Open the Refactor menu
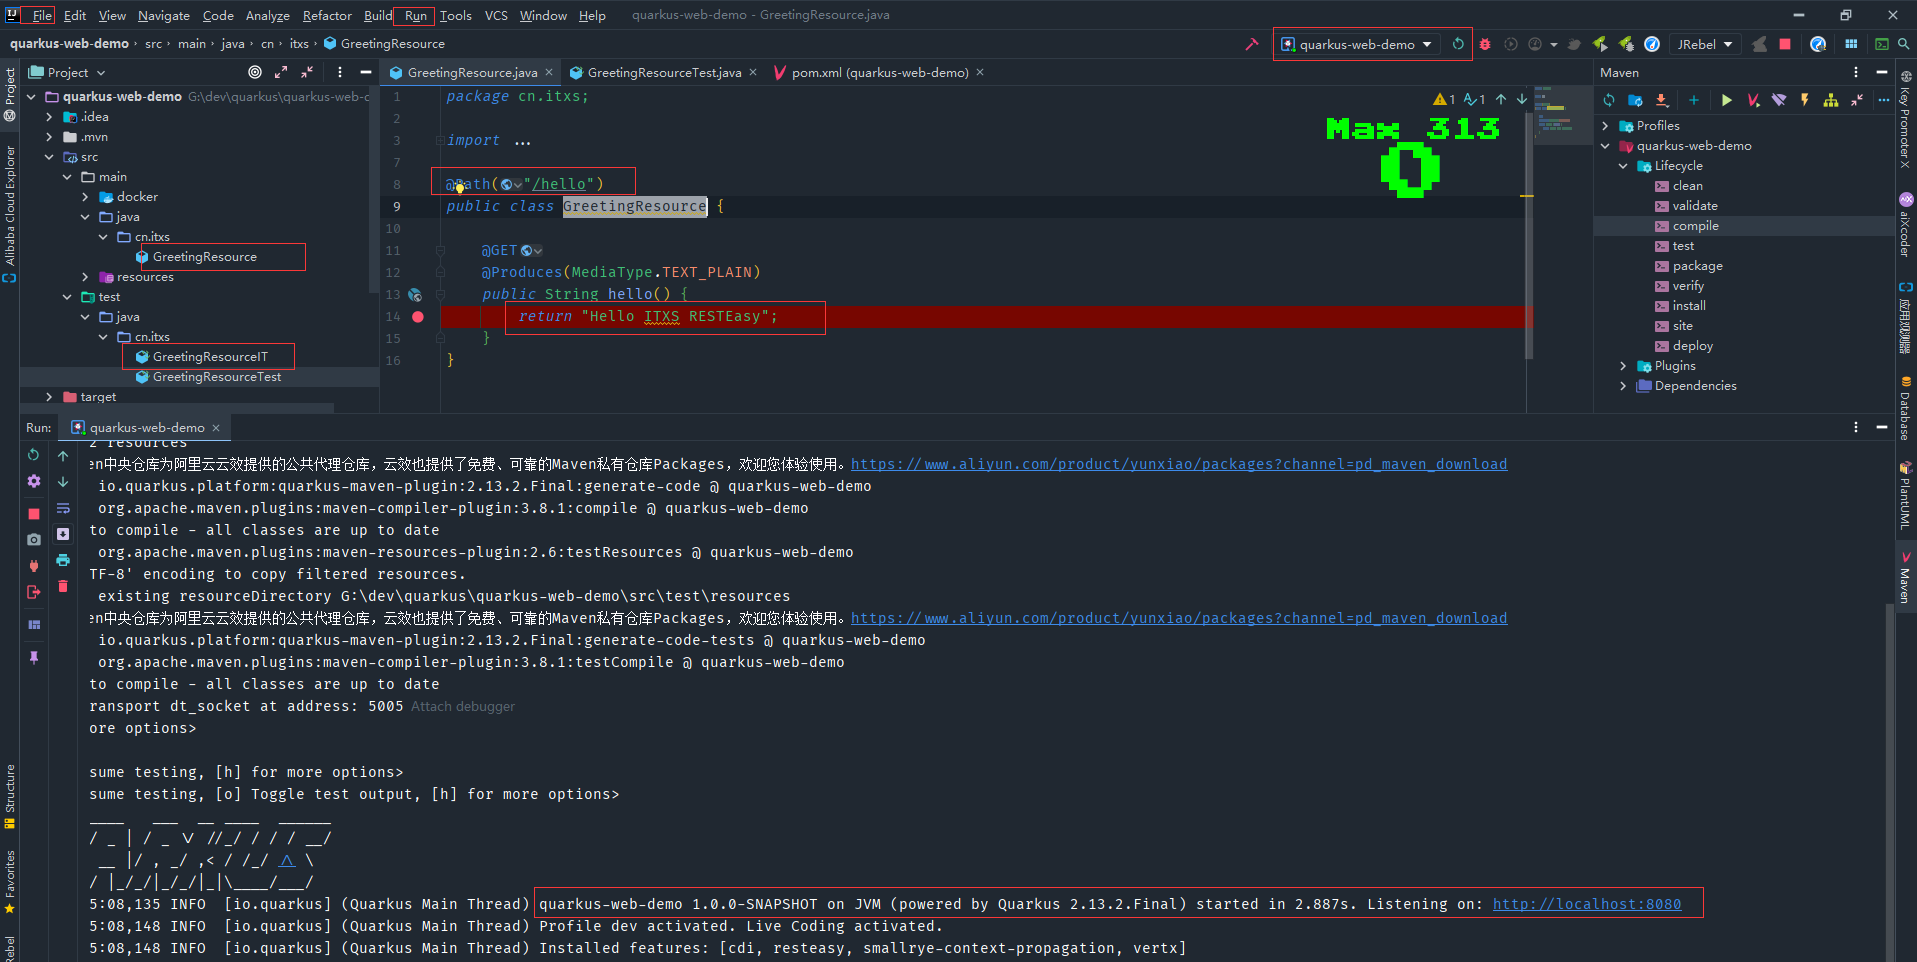Image resolution: width=1917 pixels, height=962 pixels. click(x=327, y=15)
